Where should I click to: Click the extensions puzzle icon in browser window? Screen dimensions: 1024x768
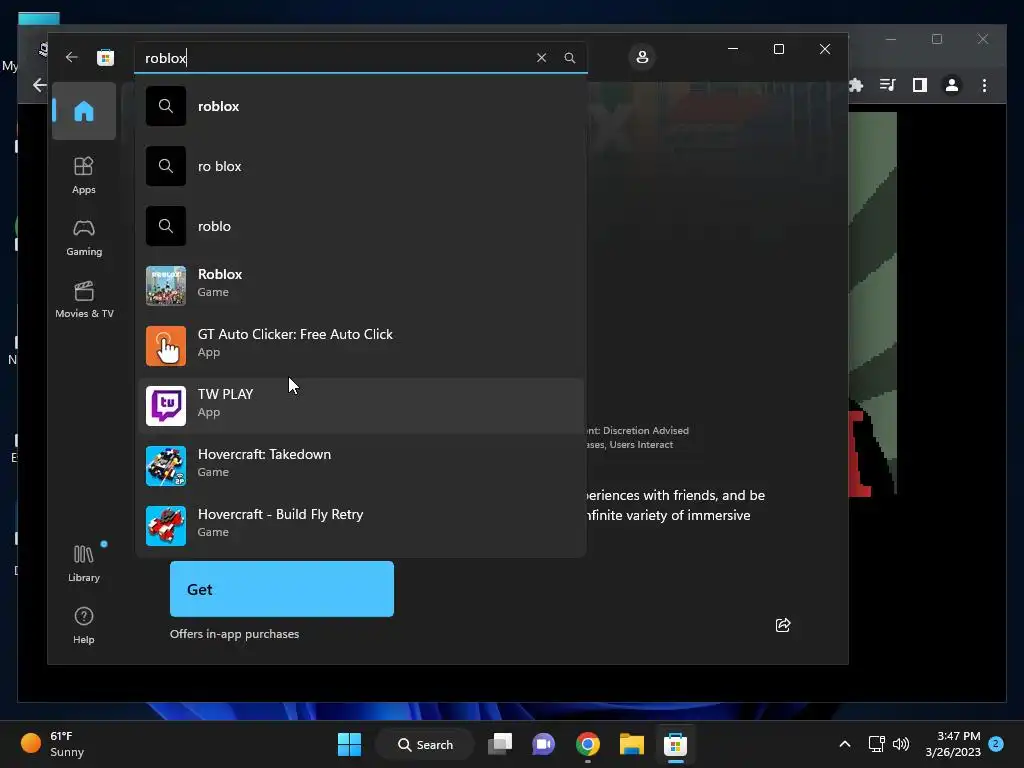[856, 86]
